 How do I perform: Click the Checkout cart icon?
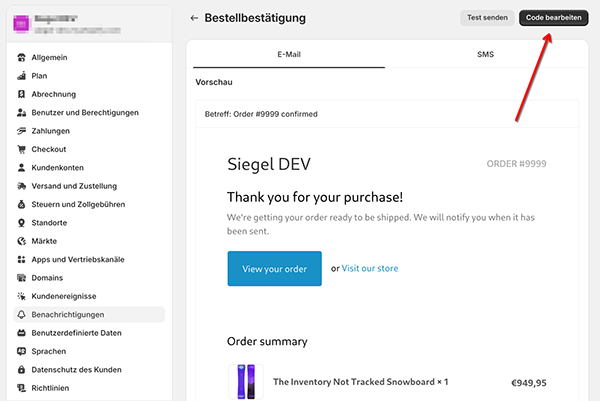(x=22, y=149)
